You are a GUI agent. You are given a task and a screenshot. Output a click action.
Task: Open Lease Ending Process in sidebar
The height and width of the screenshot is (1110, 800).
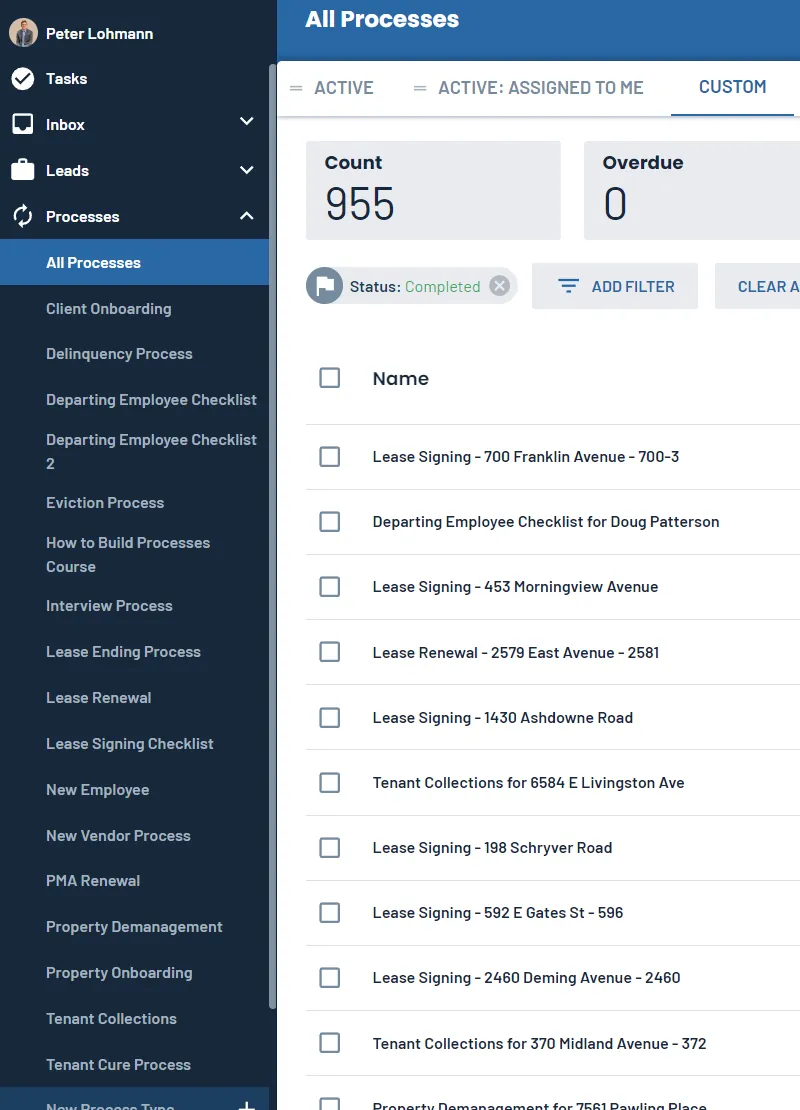point(123,652)
